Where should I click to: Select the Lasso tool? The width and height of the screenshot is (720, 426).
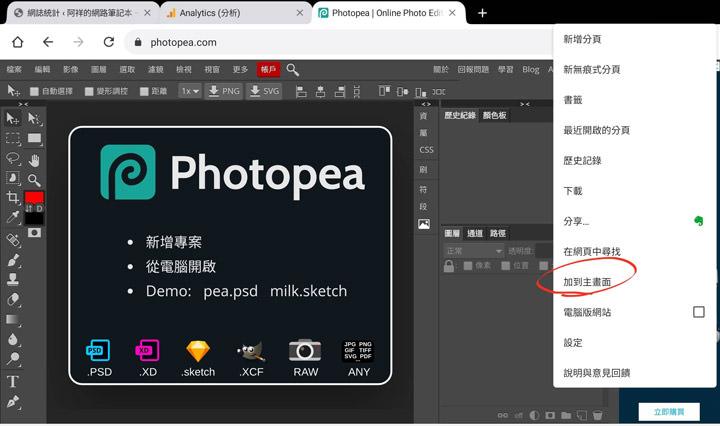coord(12,159)
